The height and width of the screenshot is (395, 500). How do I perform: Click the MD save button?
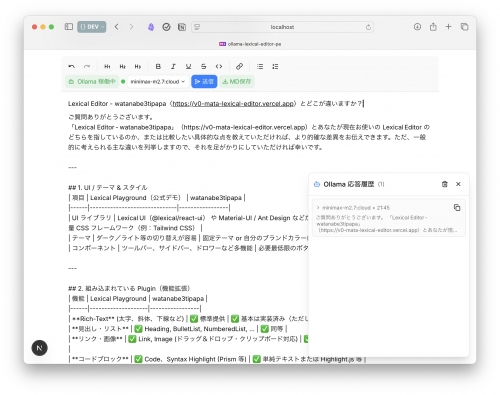coord(237,82)
